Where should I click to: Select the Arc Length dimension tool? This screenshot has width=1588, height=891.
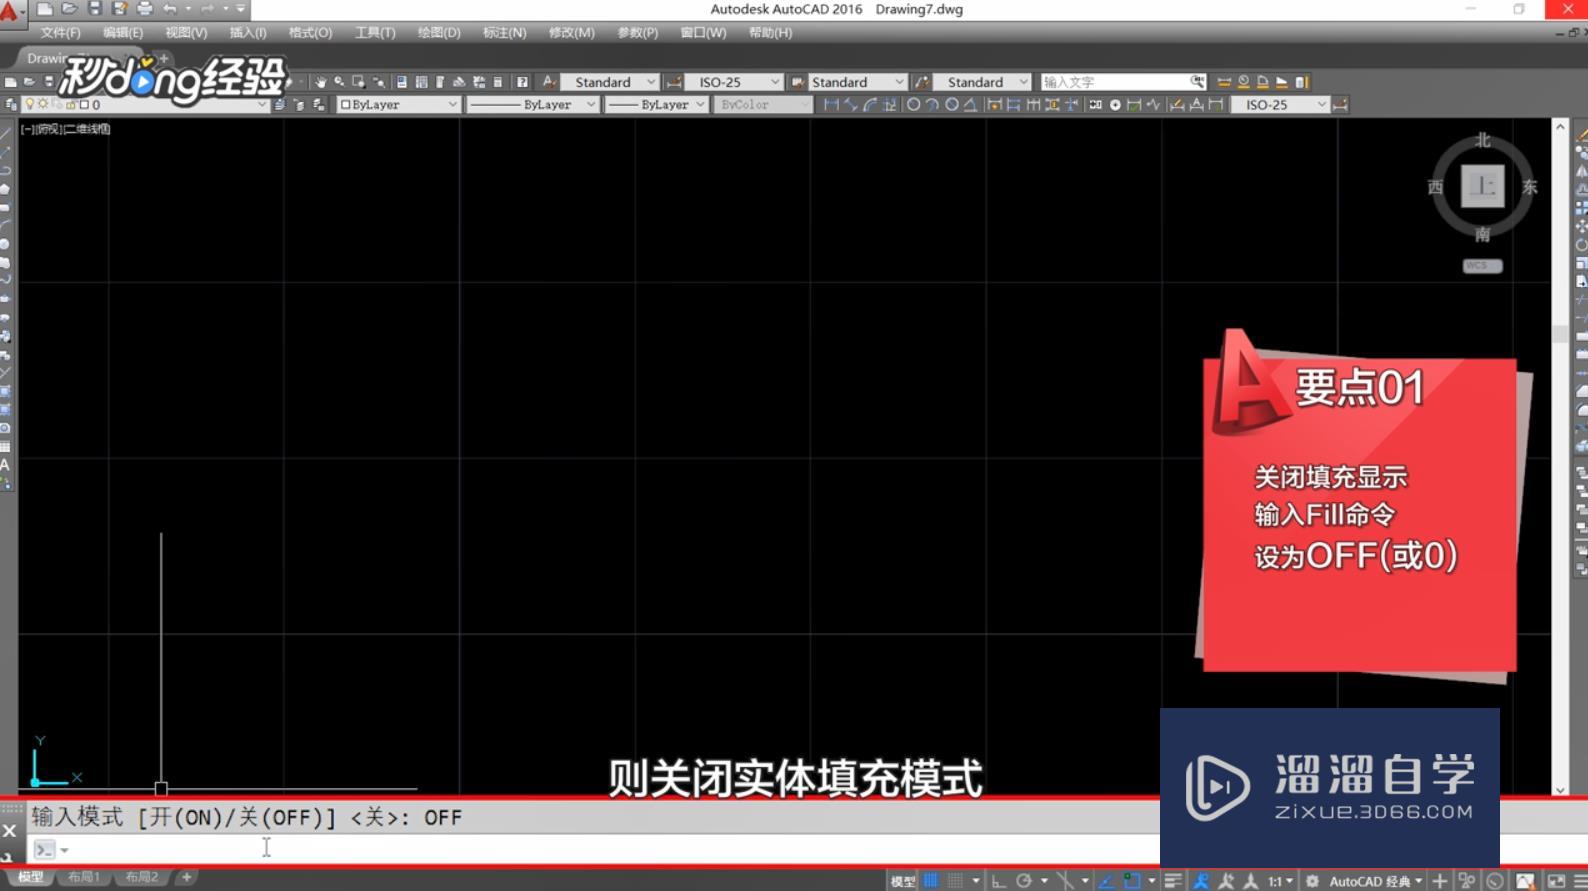coord(870,104)
